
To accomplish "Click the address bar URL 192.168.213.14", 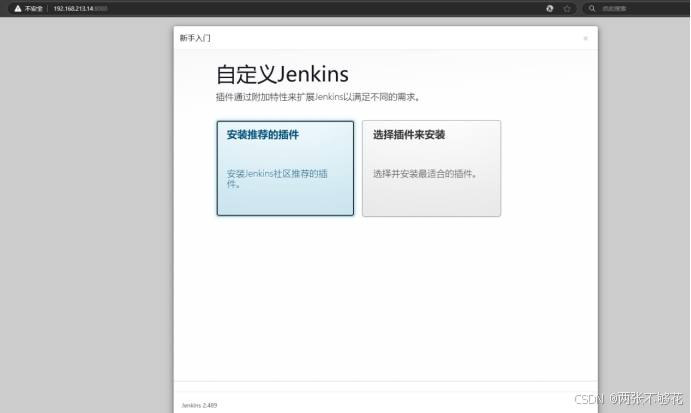I will [80, 8].
